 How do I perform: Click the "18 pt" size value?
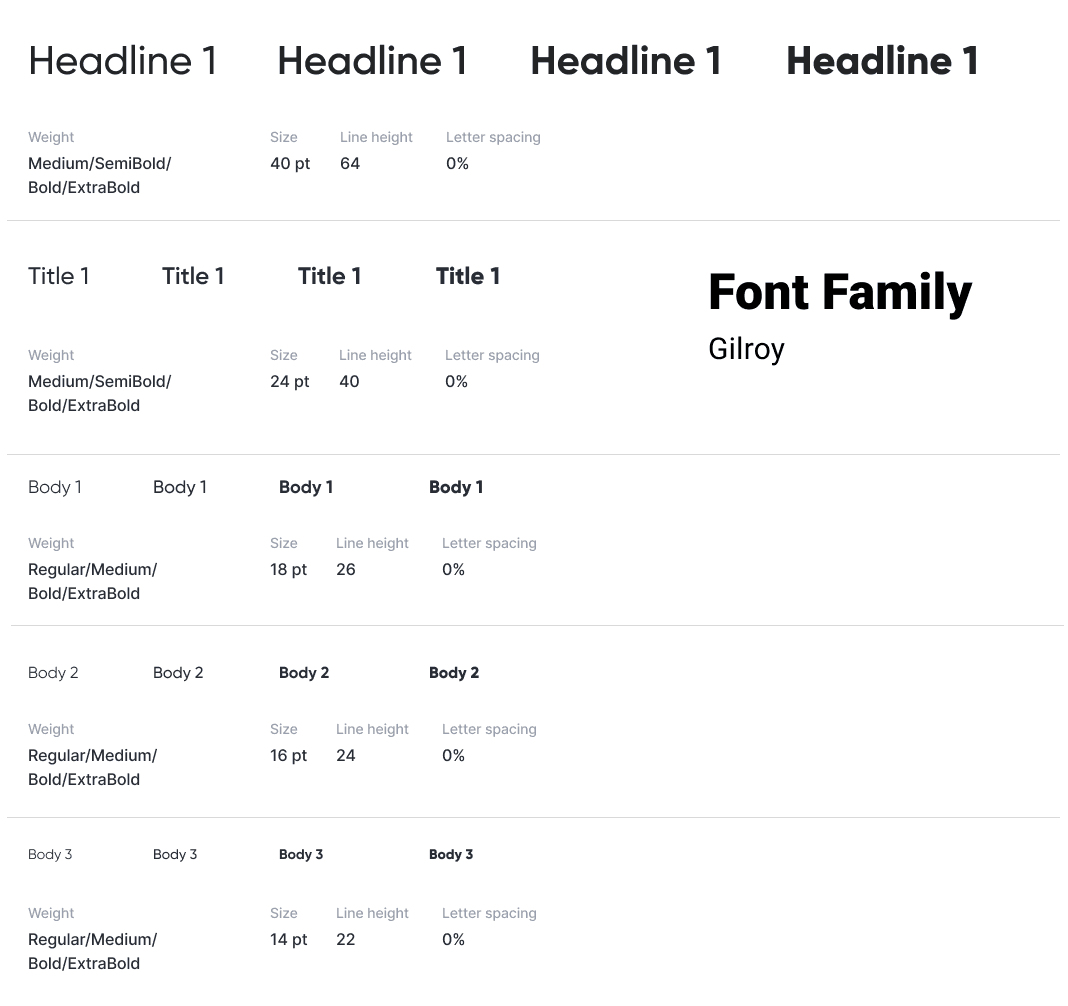288,569
